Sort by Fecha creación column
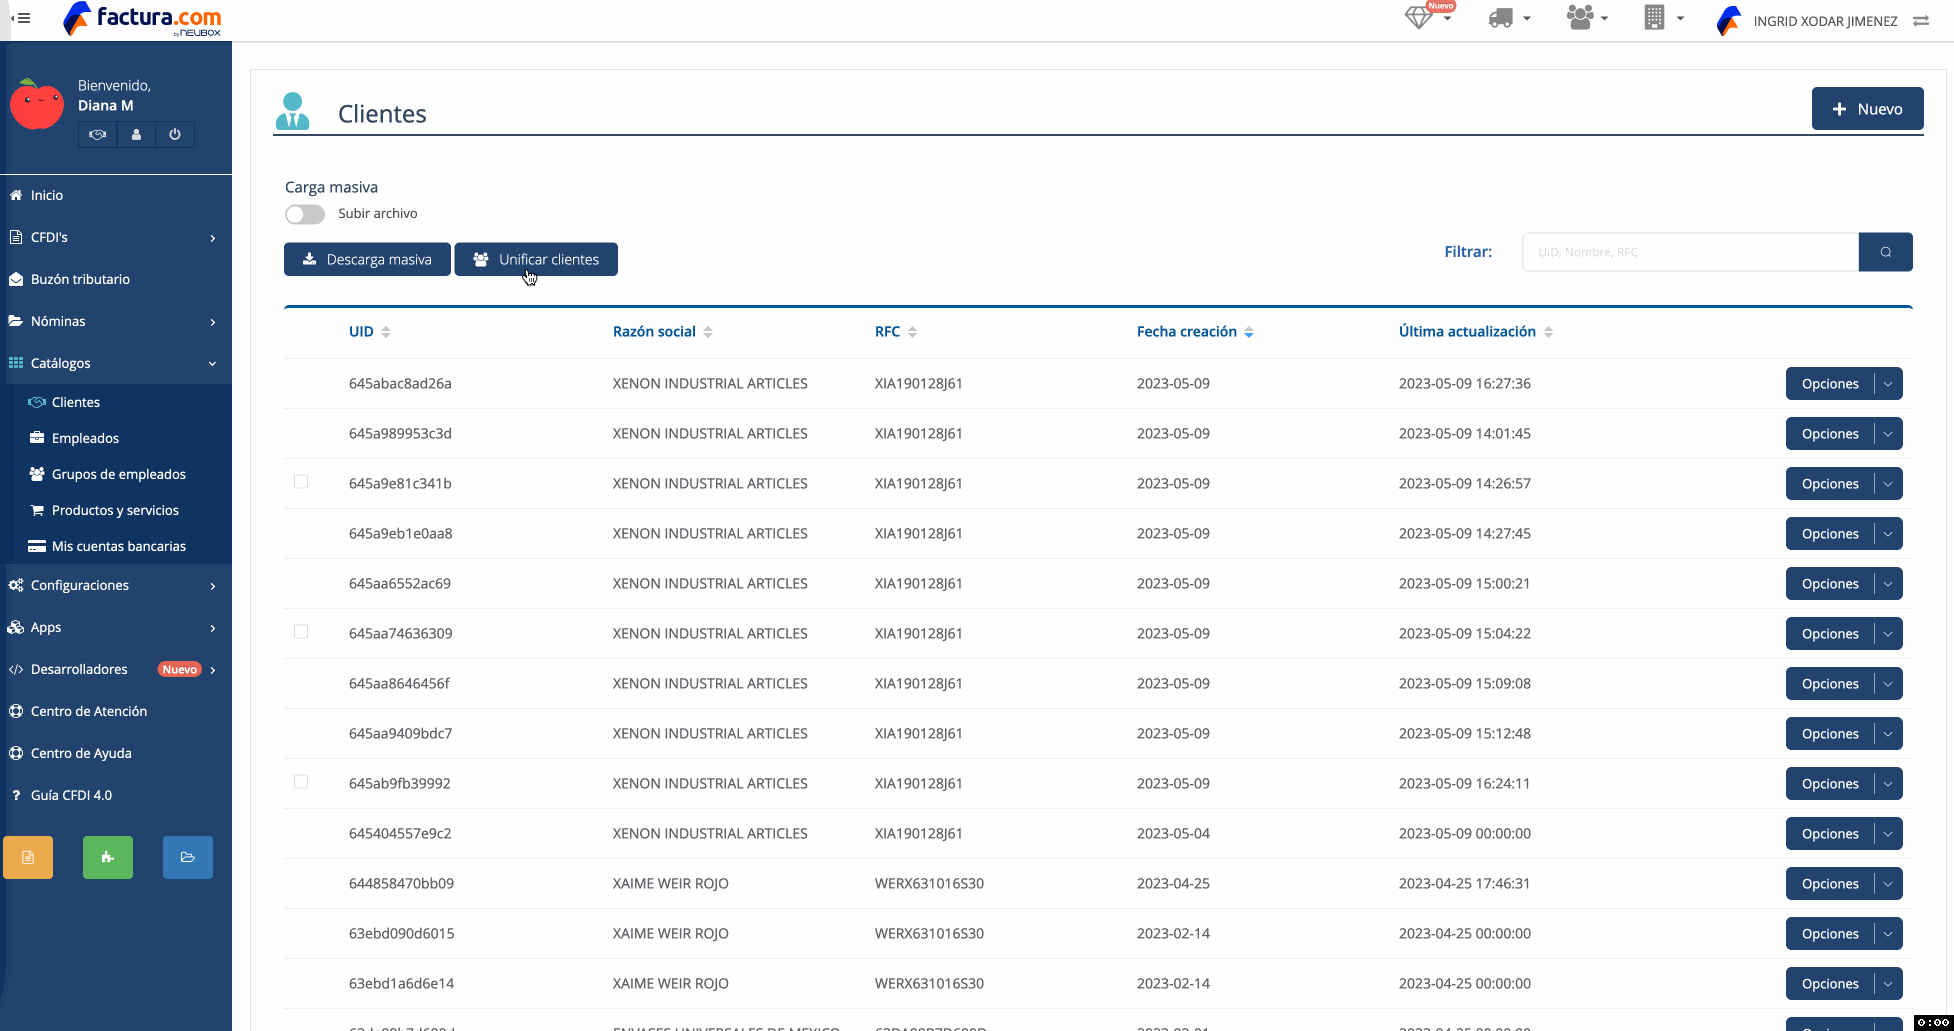 click(1249, 332)
